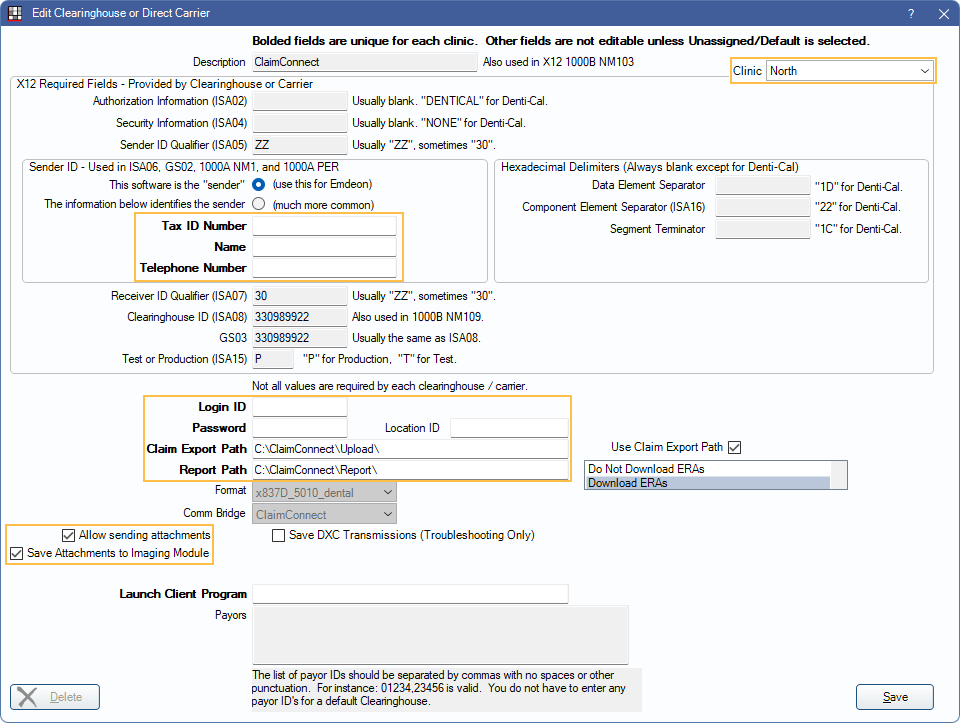960x723 pixels.
Task: Click the Tax ID Number field
Action: tap(324, 226)
